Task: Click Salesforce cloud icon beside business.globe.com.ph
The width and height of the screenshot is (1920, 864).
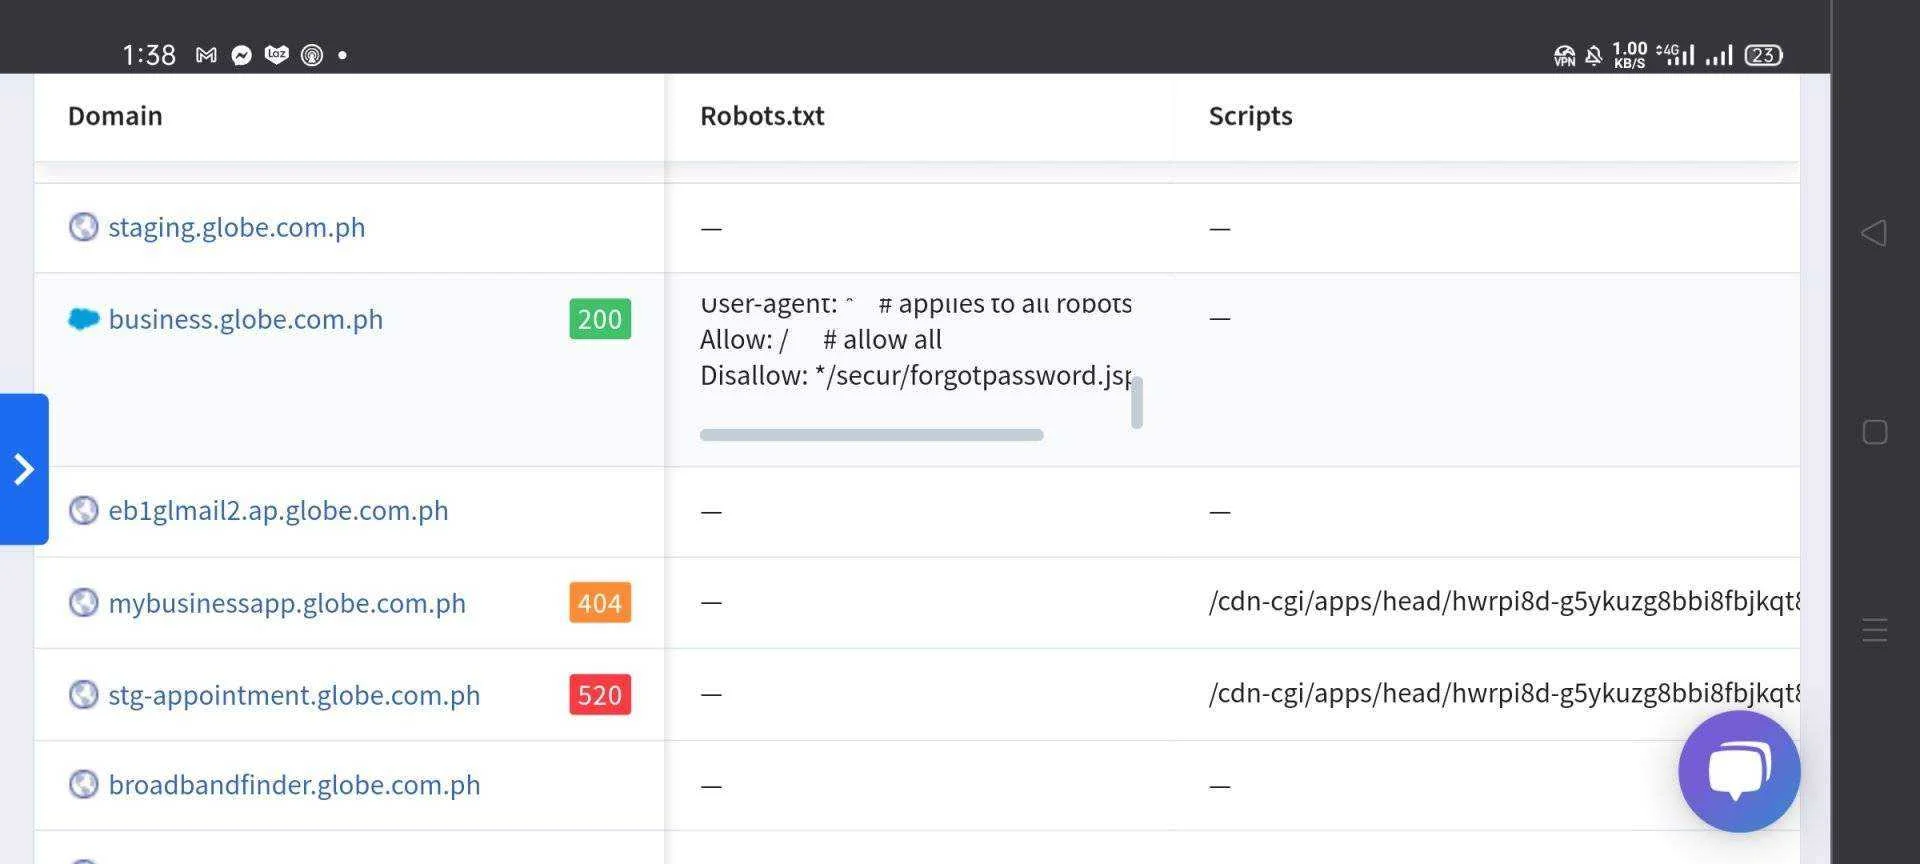Action: pyautogui.click(x=83, y=319)
